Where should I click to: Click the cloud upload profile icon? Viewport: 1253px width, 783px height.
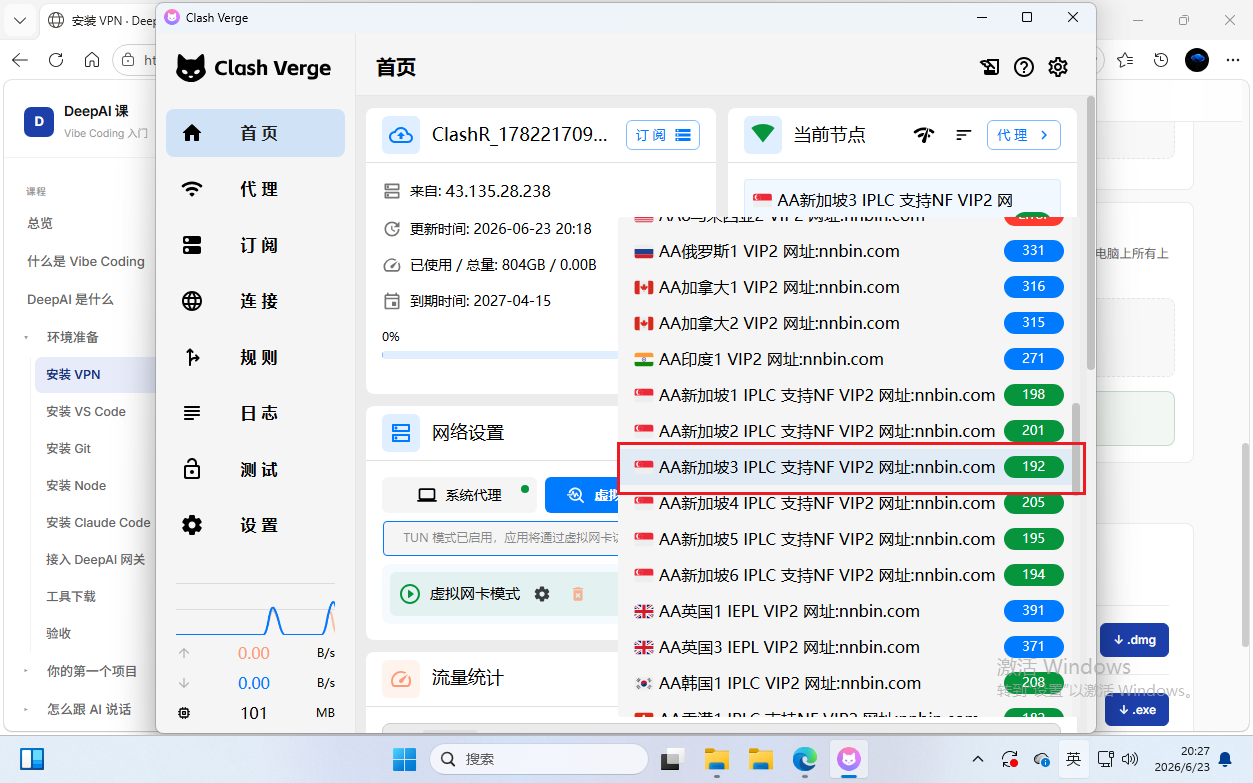click(401, 135)
